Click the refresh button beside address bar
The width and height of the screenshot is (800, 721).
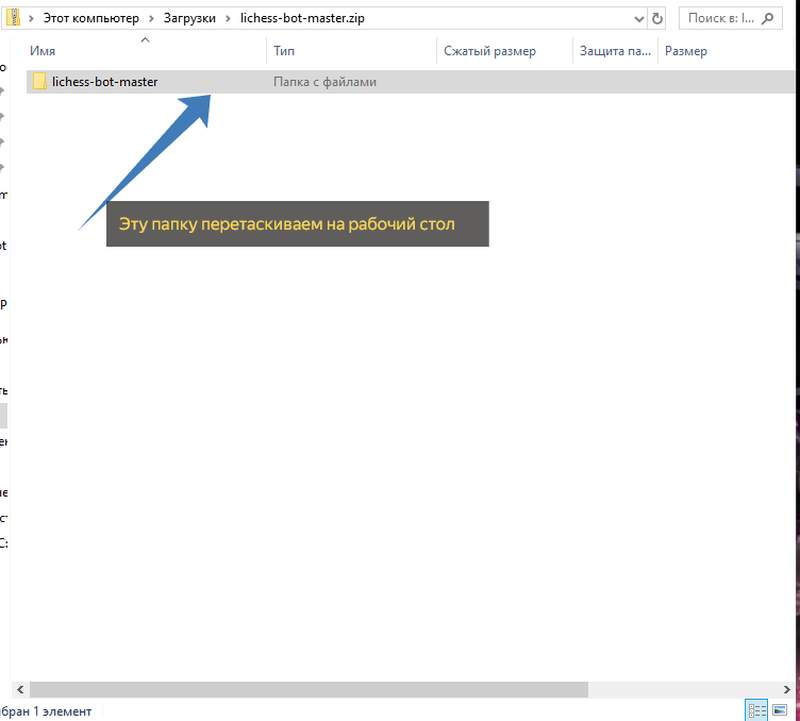pyautogui.click(x=656, y=19)
